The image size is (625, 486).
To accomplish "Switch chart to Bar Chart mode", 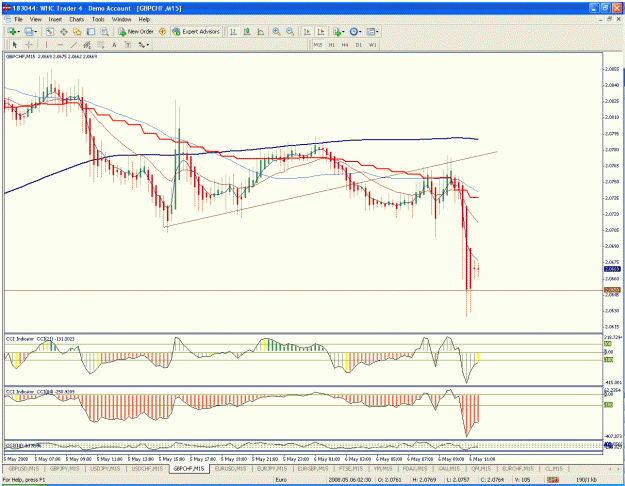I will tap(233, 31).
